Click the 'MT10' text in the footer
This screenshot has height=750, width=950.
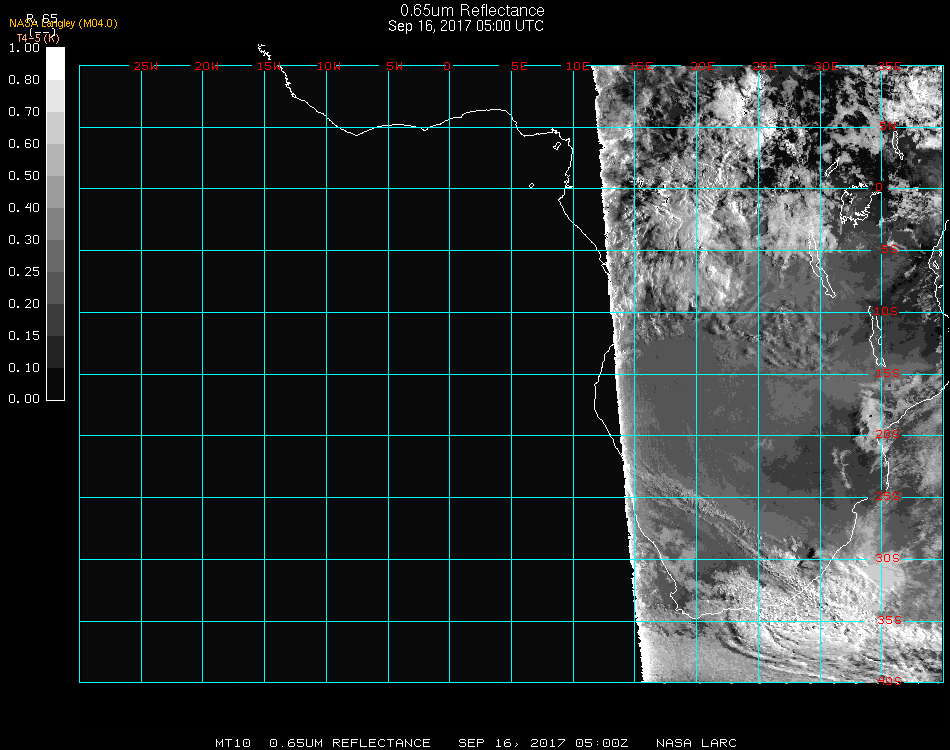pos(232,743)
